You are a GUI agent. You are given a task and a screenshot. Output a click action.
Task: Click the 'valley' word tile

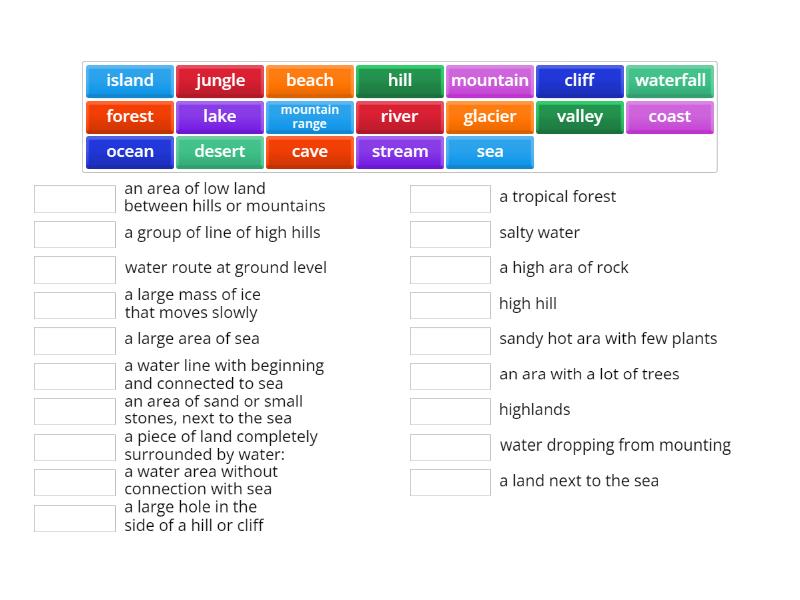click(x=579, y=117)
